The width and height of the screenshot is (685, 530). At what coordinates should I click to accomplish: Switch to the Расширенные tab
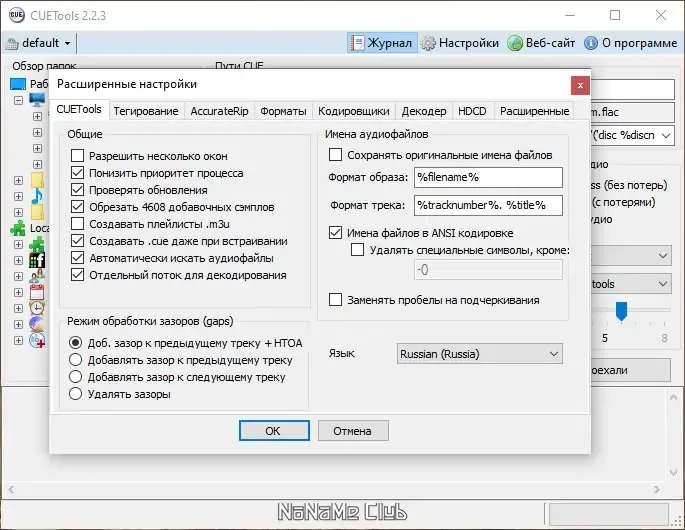(534, 111)
